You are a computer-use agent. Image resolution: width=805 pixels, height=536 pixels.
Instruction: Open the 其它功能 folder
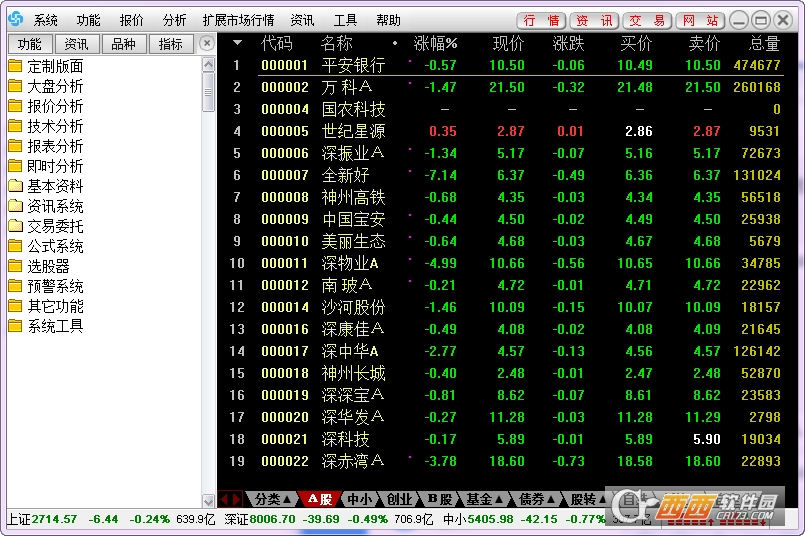click(46, 307)
